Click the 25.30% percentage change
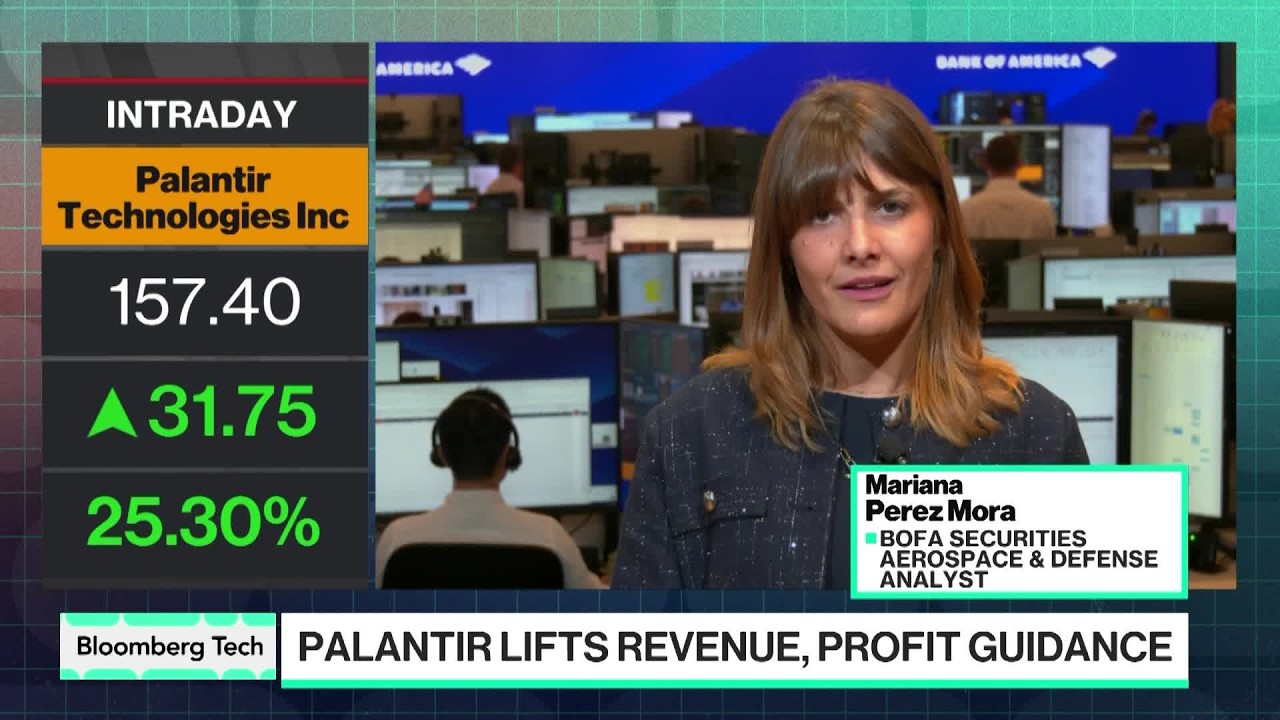The image size is (1280, 720). click(x=203, y=521)
